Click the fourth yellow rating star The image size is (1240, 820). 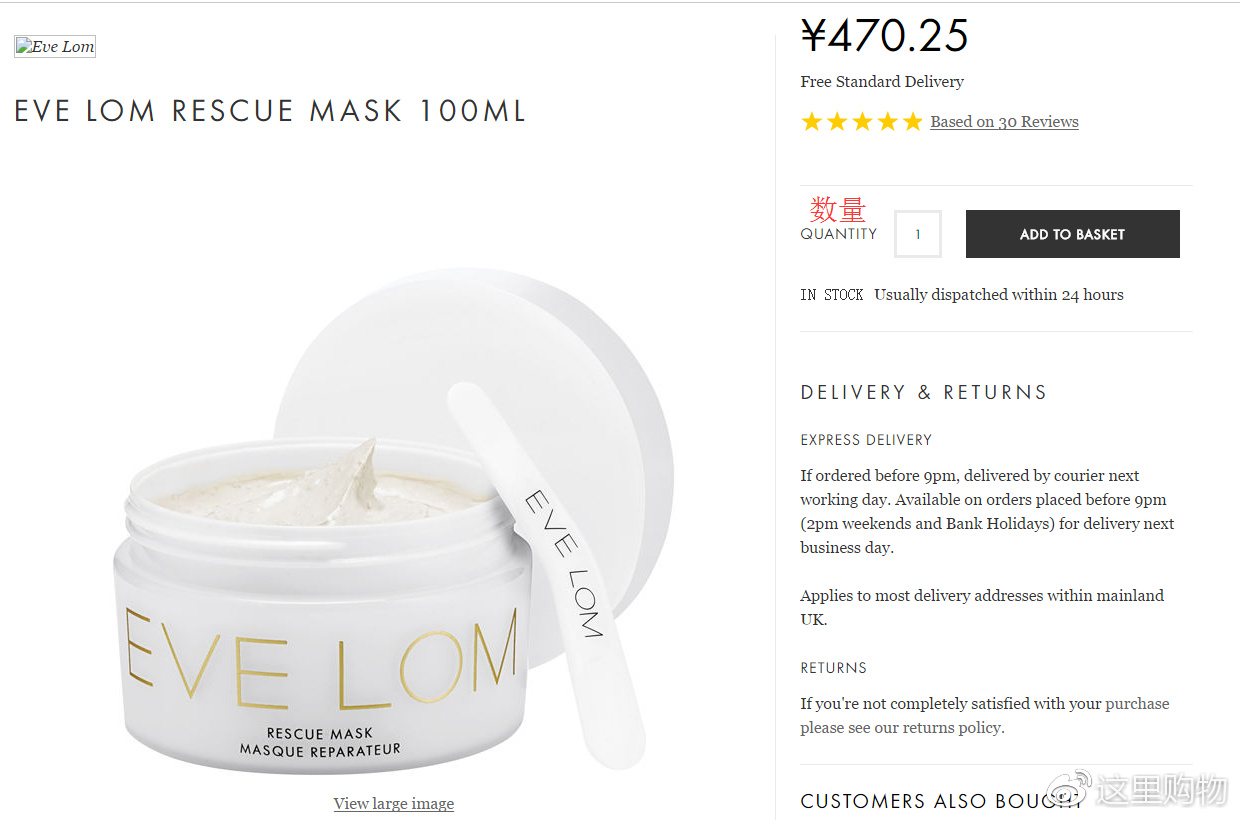pyautogui.click(x=887, y=122)
